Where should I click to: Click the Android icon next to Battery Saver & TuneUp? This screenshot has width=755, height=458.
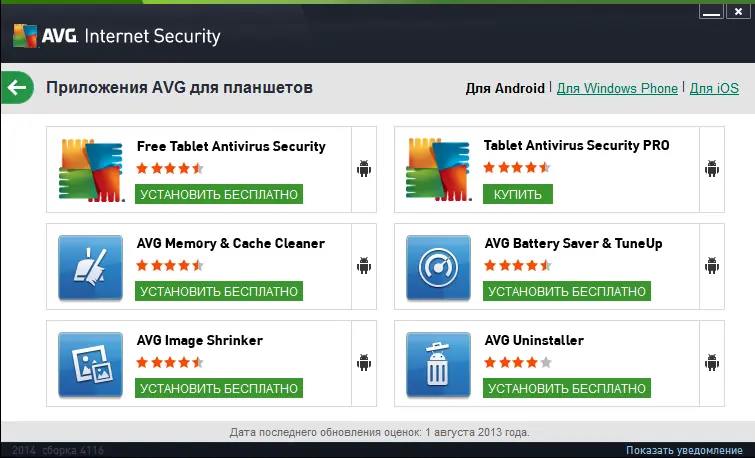(712, 266)
